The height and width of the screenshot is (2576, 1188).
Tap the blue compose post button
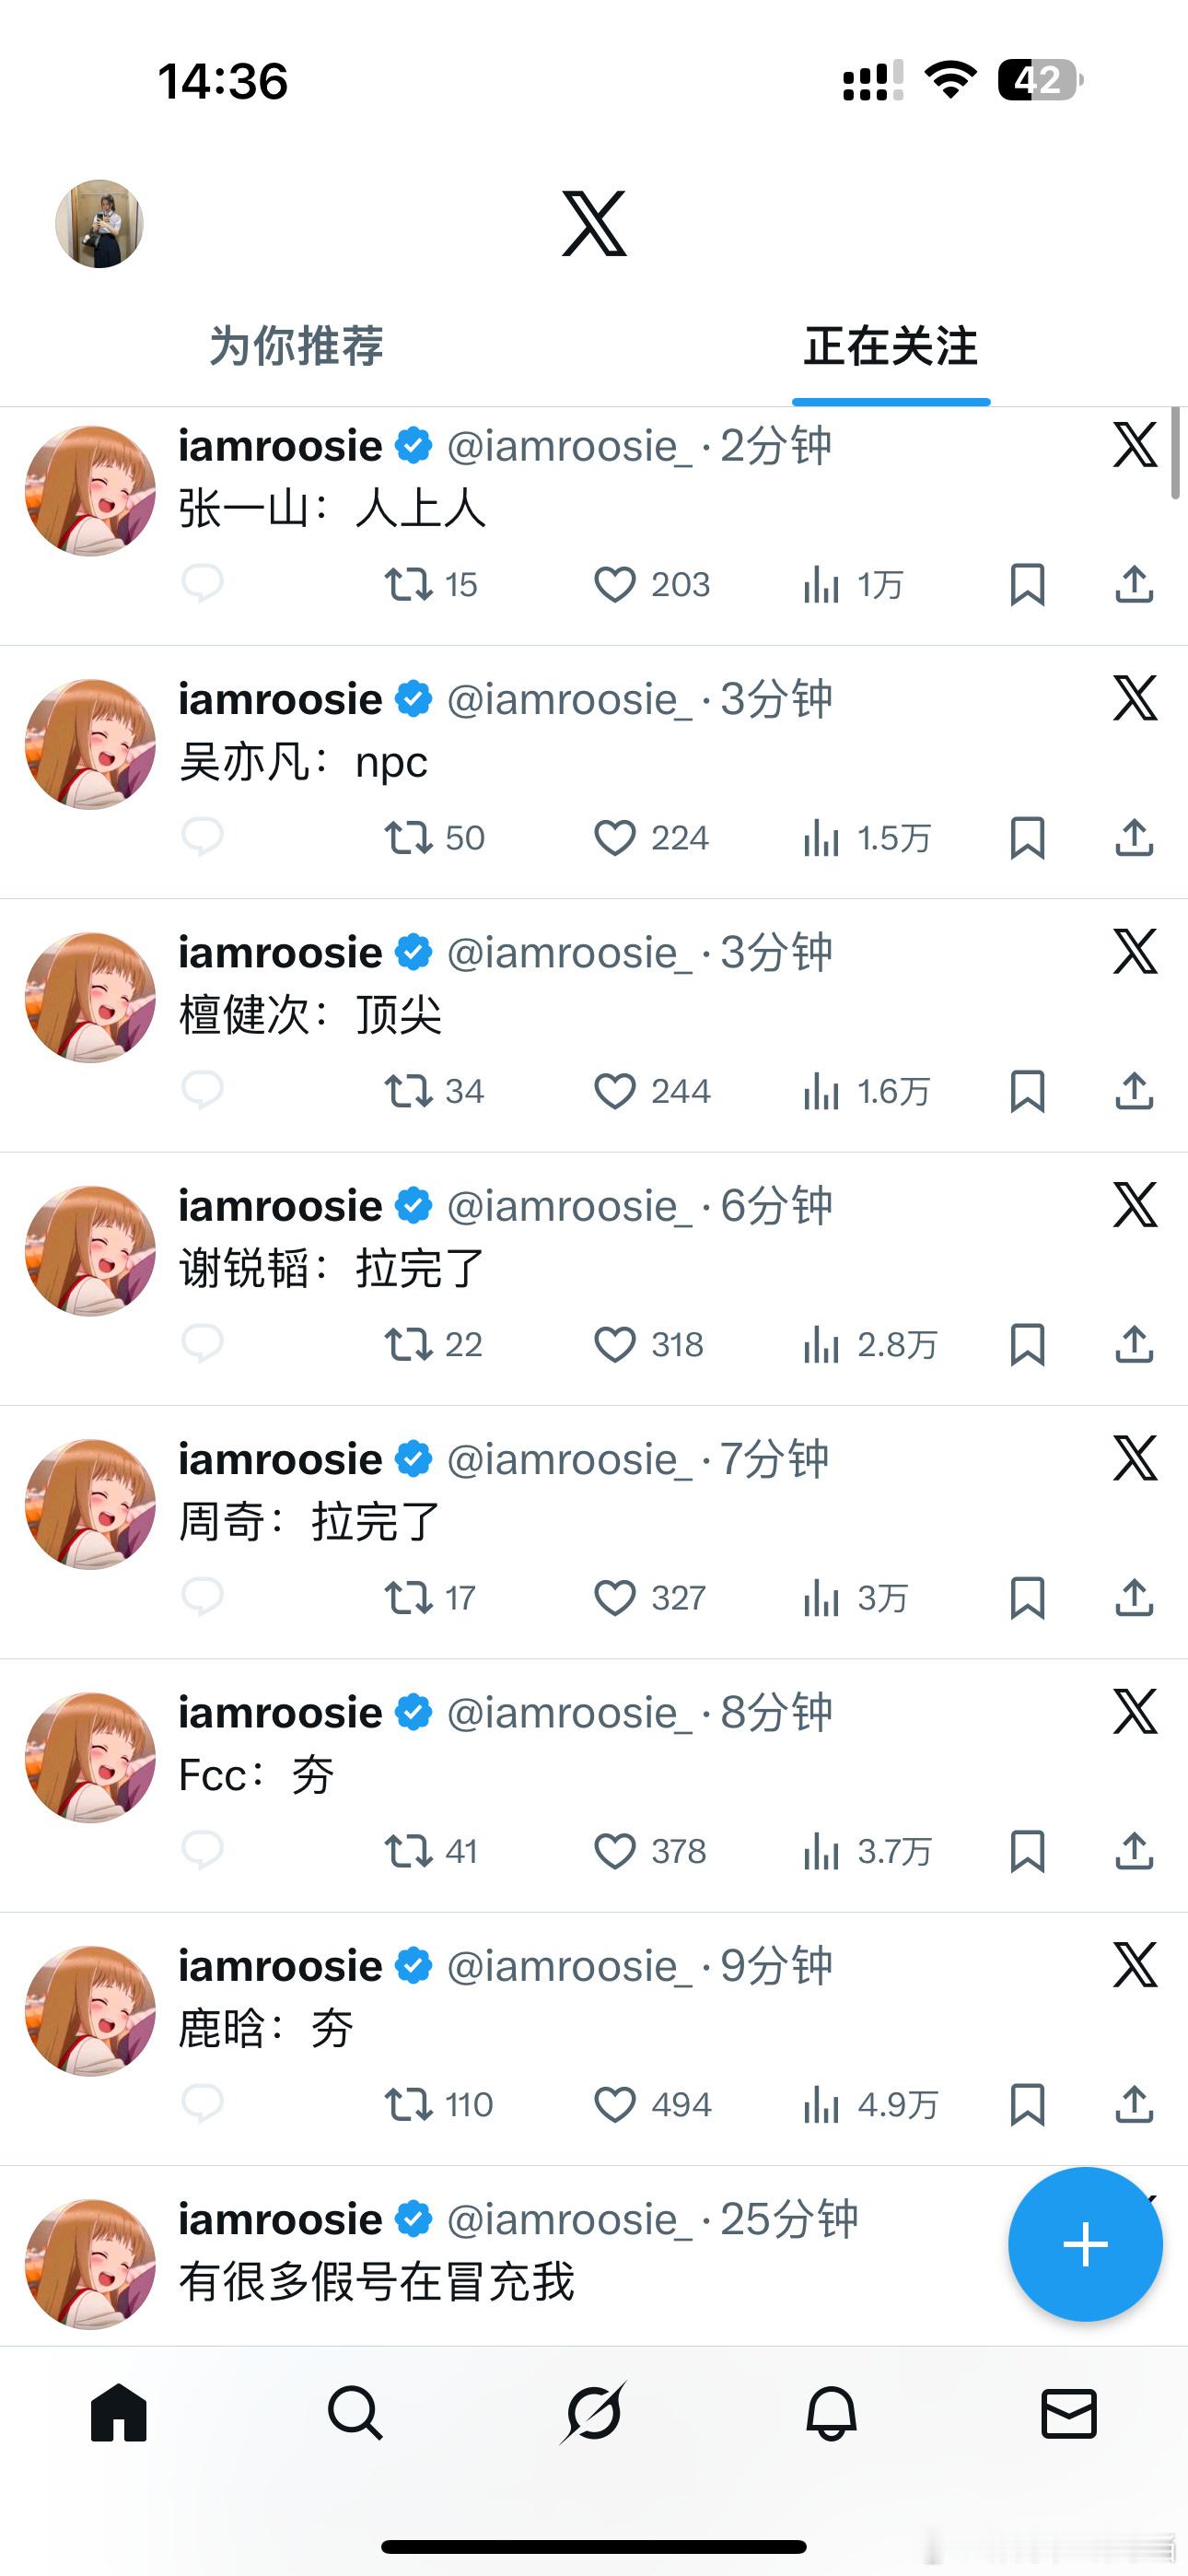1085,2245
